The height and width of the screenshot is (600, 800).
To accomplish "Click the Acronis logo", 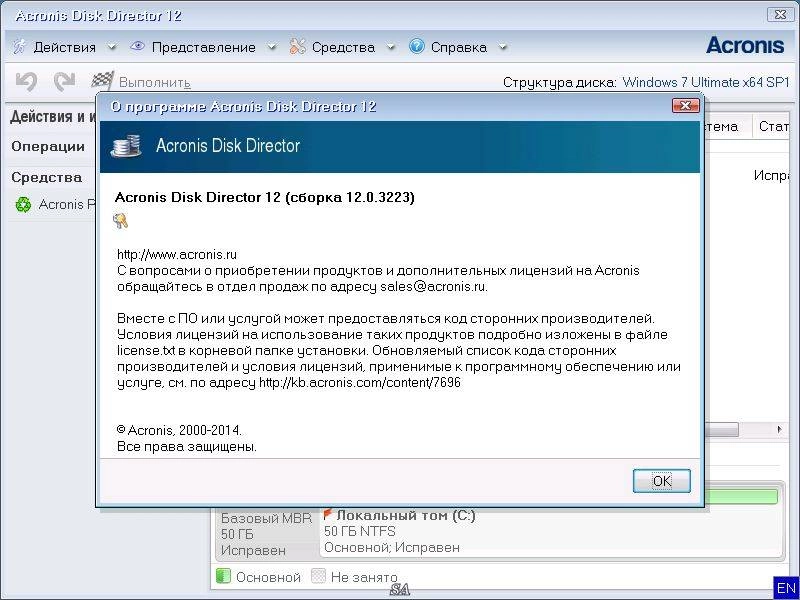I will point(745,45).
